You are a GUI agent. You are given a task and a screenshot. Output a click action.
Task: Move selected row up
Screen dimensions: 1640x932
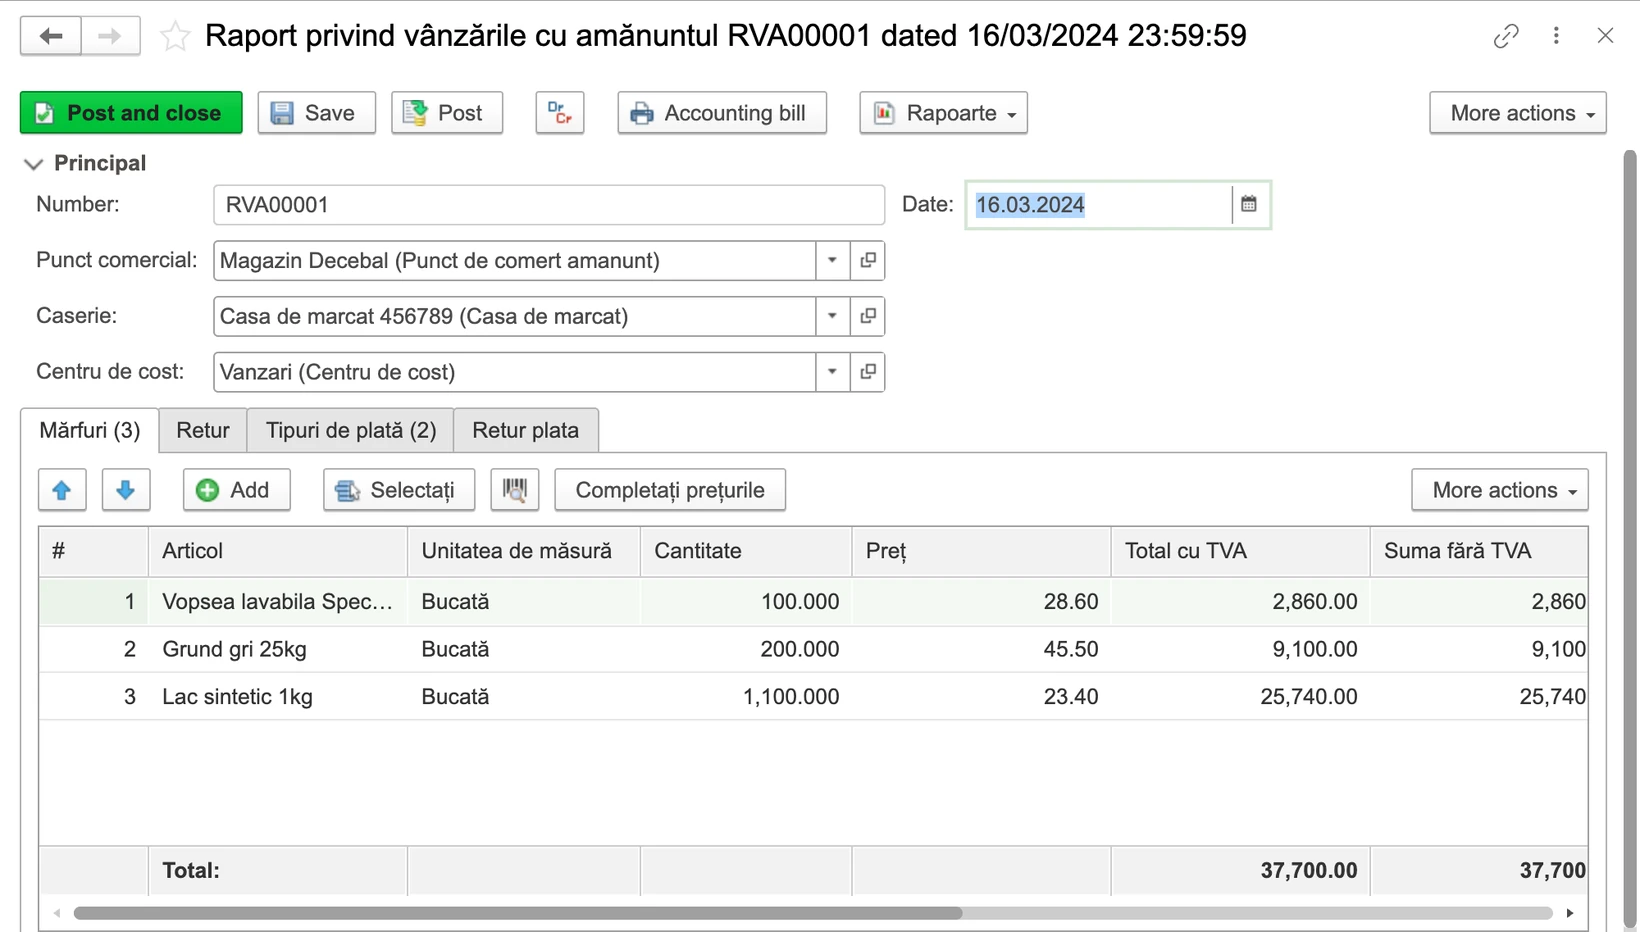62,490
